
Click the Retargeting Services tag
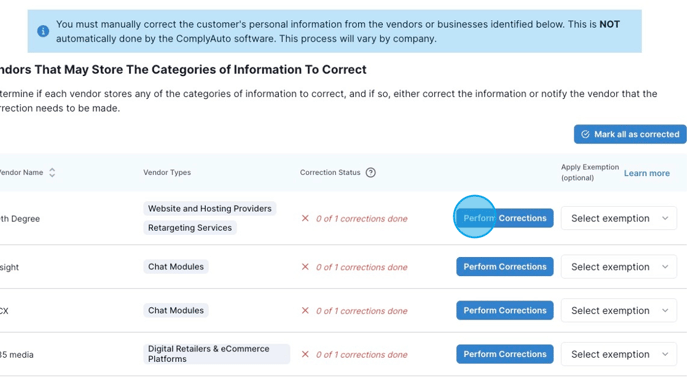(x=190, y=228)
